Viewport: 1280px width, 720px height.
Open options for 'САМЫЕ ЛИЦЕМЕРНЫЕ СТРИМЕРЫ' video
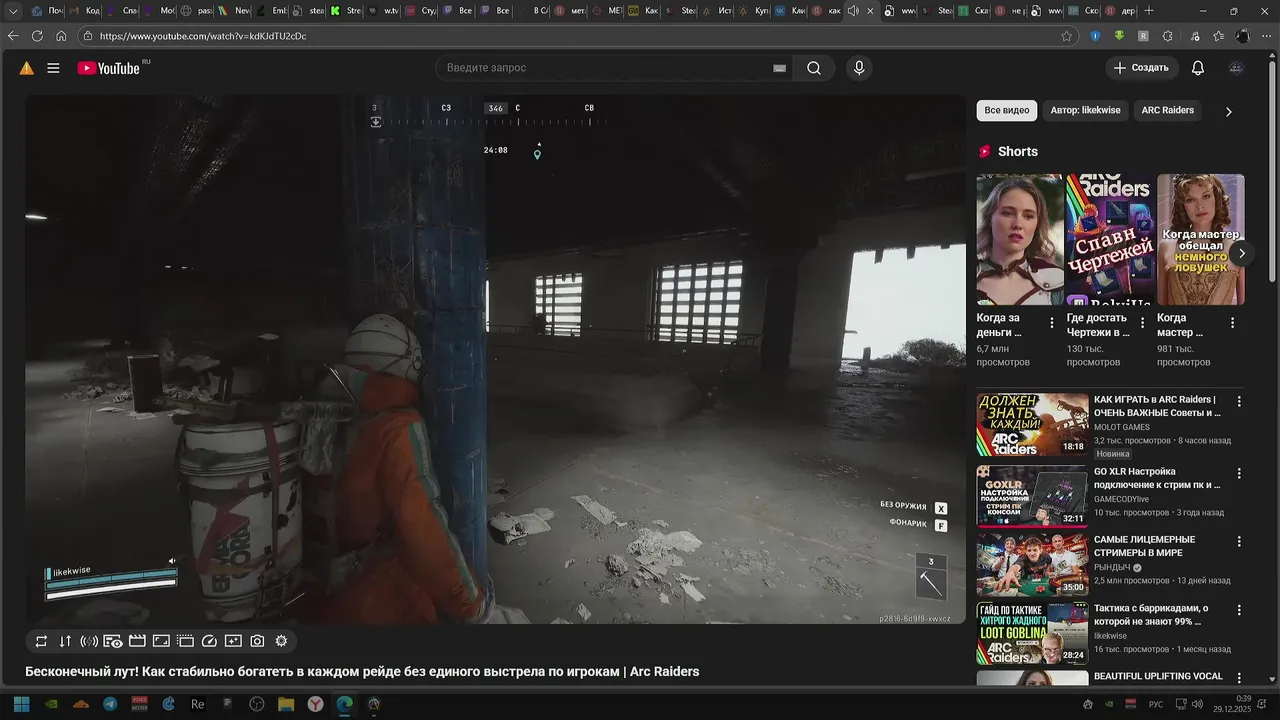point(1239,541)
